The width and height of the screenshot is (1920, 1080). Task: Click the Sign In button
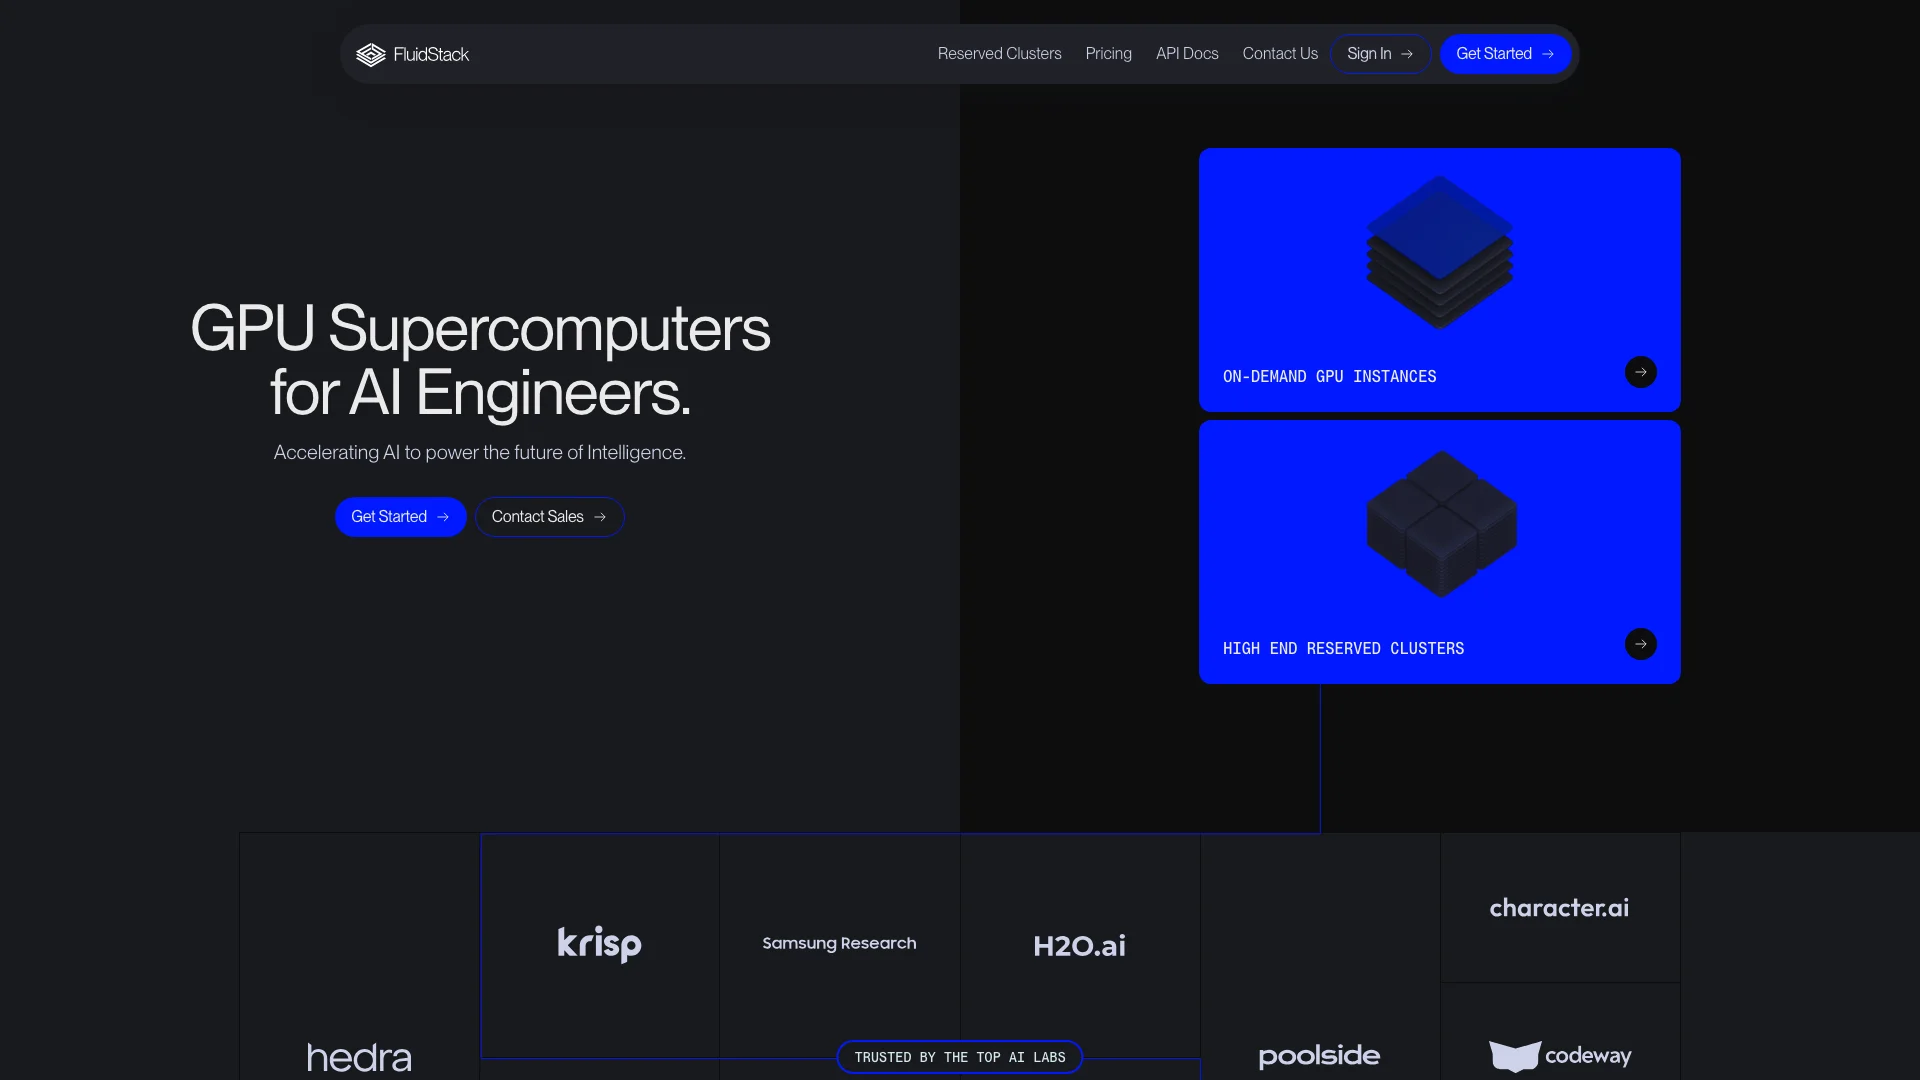(1380, 54)
